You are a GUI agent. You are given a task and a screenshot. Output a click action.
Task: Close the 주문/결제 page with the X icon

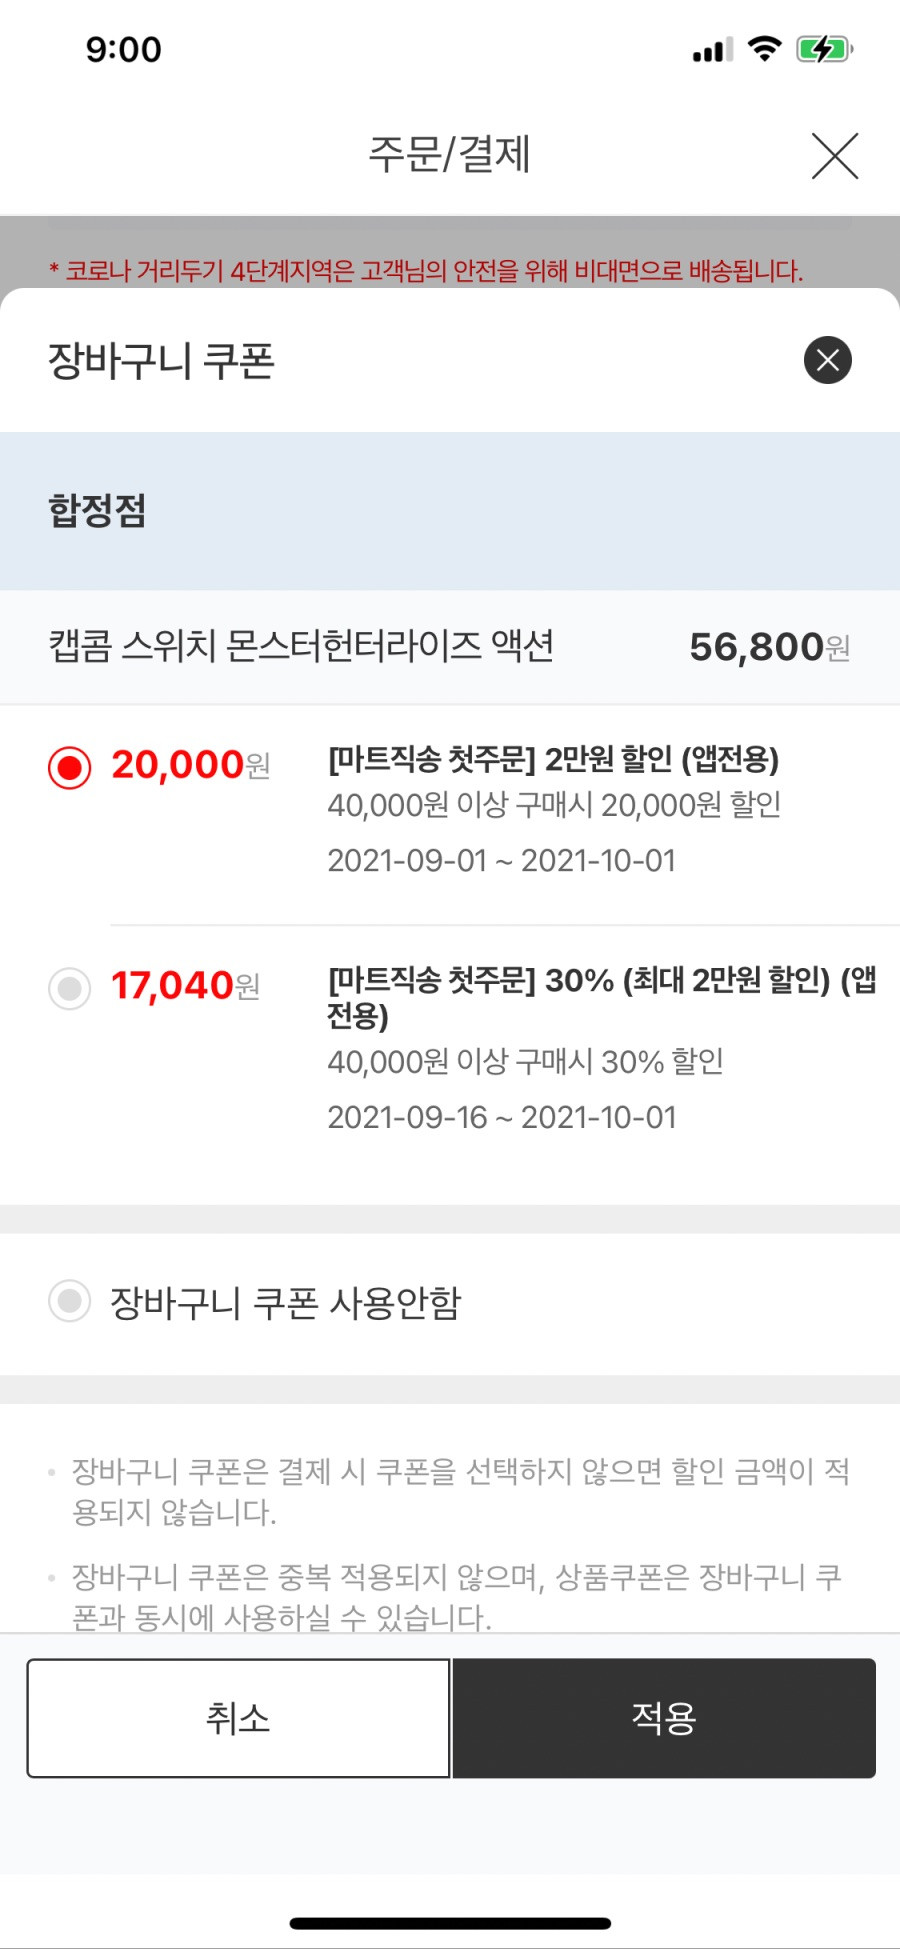835,156
